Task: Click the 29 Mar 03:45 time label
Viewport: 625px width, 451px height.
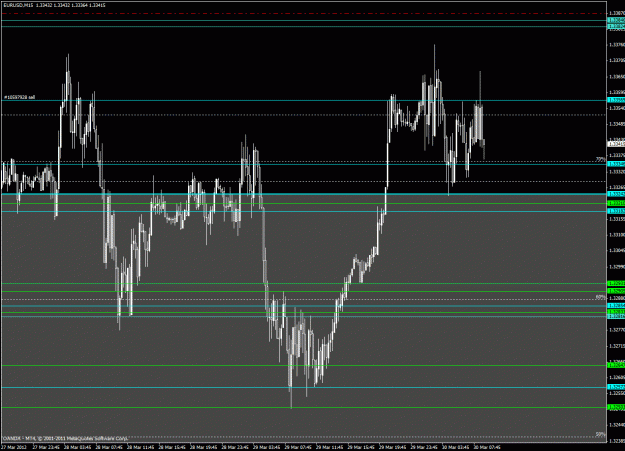Action: [x=267, y=447]
